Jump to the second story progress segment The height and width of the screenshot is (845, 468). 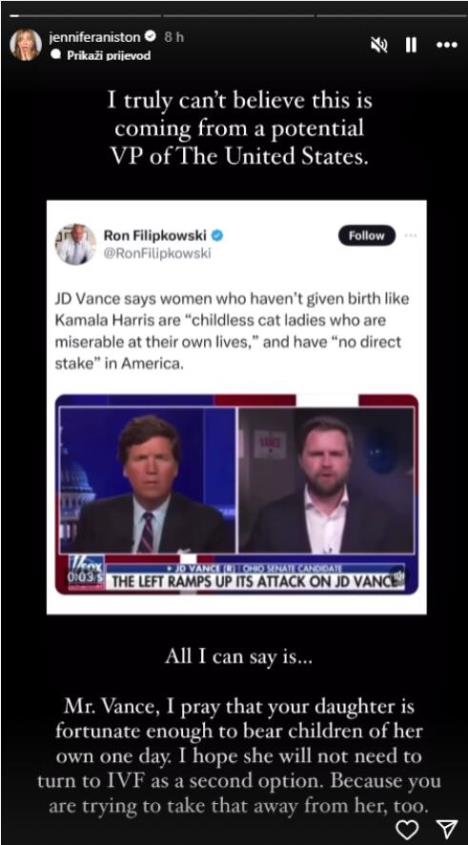click(238, 16)
